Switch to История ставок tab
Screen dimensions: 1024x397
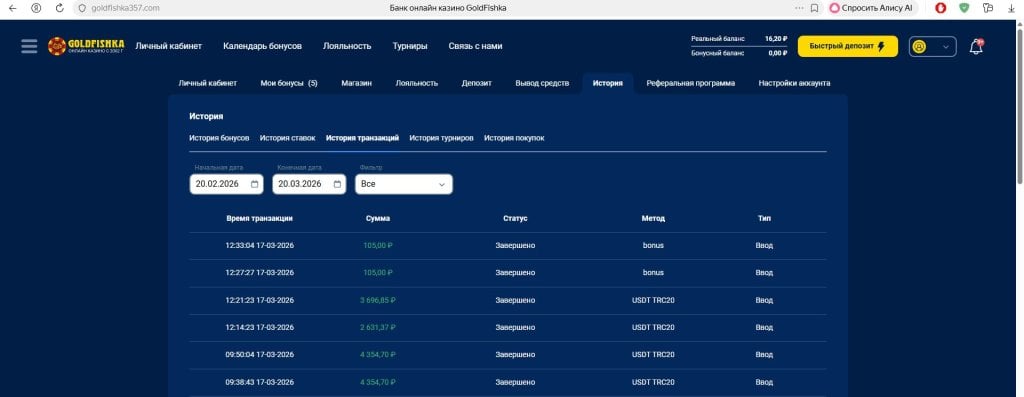pos(287,138)
